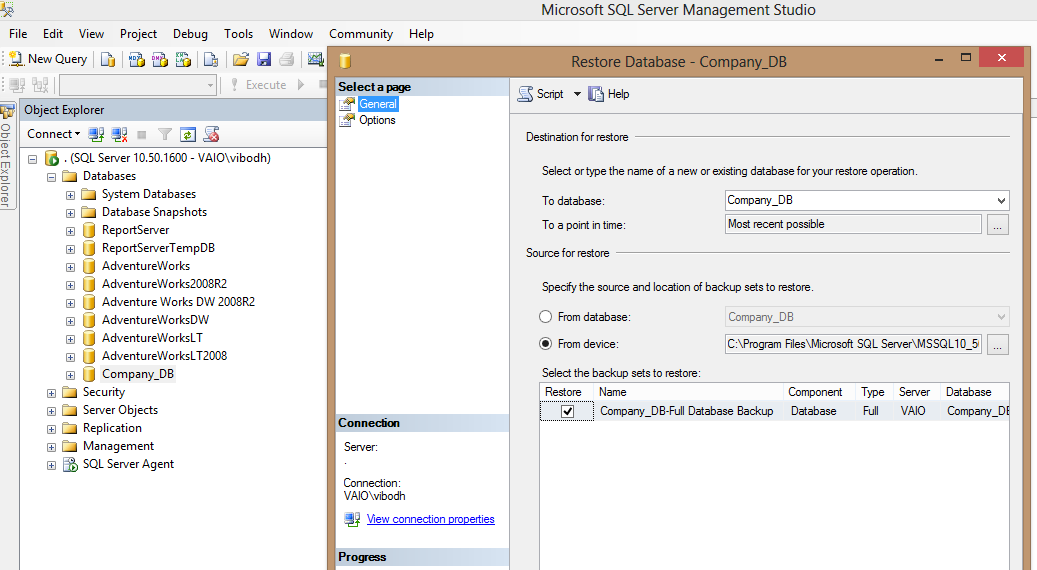Image resolution: width=1037 pixels, height=570 pixels.
Task: Expand the System Databases node
Action: tap(70, 195)
